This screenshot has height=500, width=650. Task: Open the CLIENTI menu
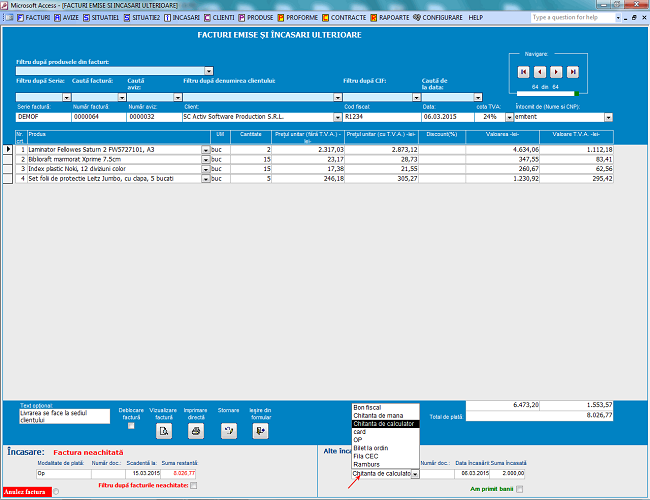219,17
